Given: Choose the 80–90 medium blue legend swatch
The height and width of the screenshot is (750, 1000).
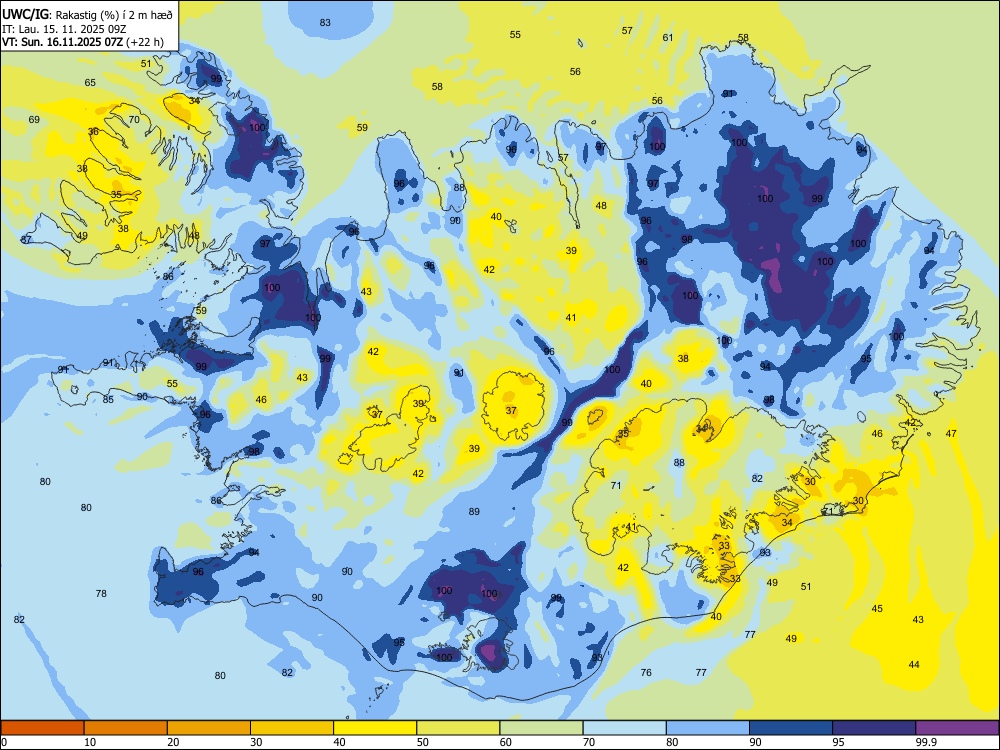Looking at the screenshot, I should [707, 728].
